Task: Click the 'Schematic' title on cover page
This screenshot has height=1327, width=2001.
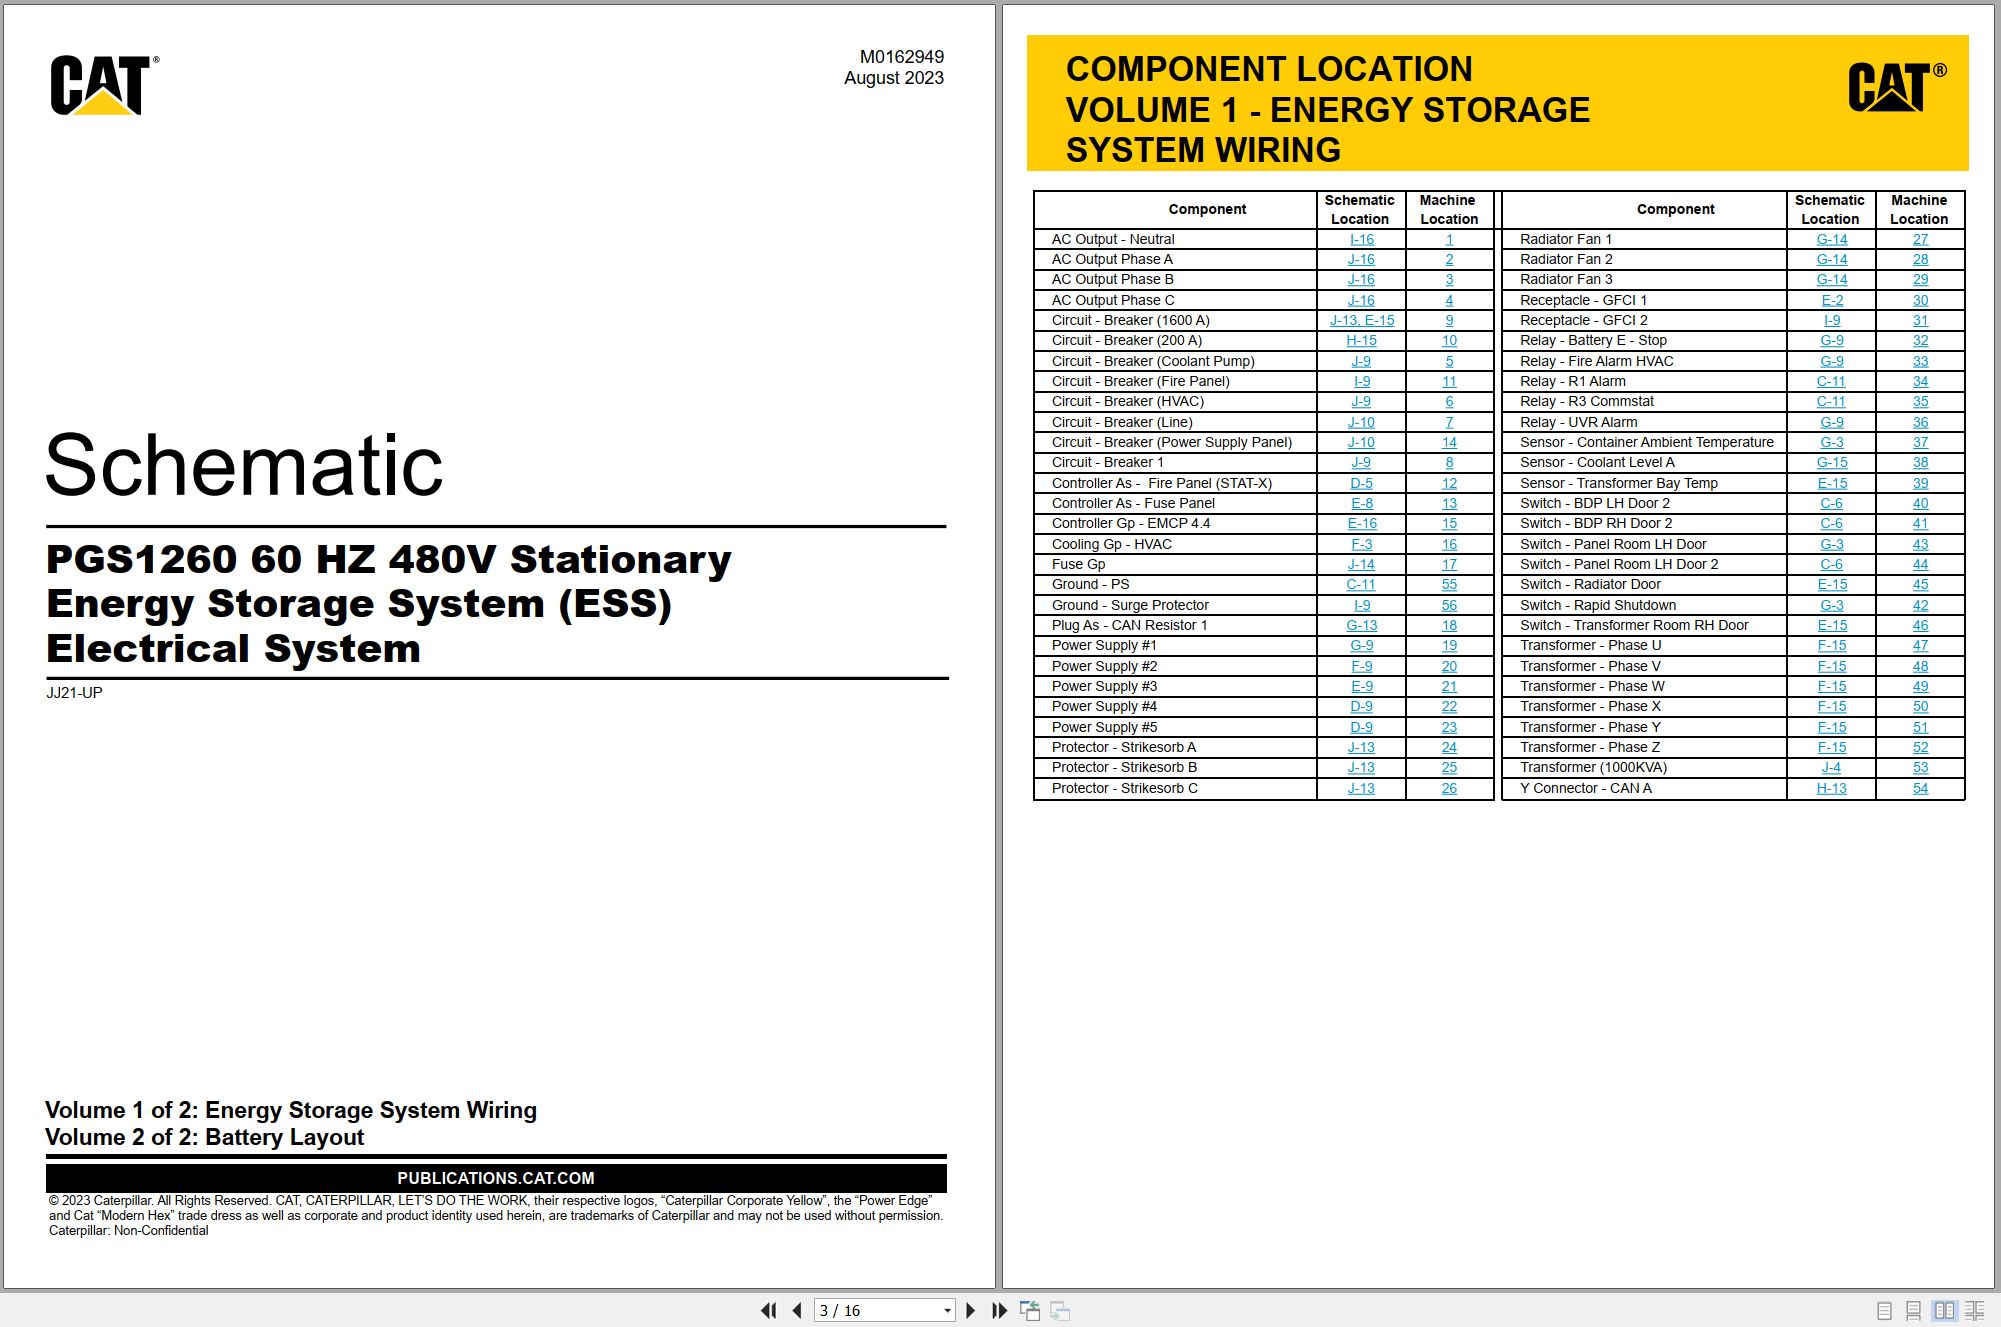Action: (x=244, y=465)
